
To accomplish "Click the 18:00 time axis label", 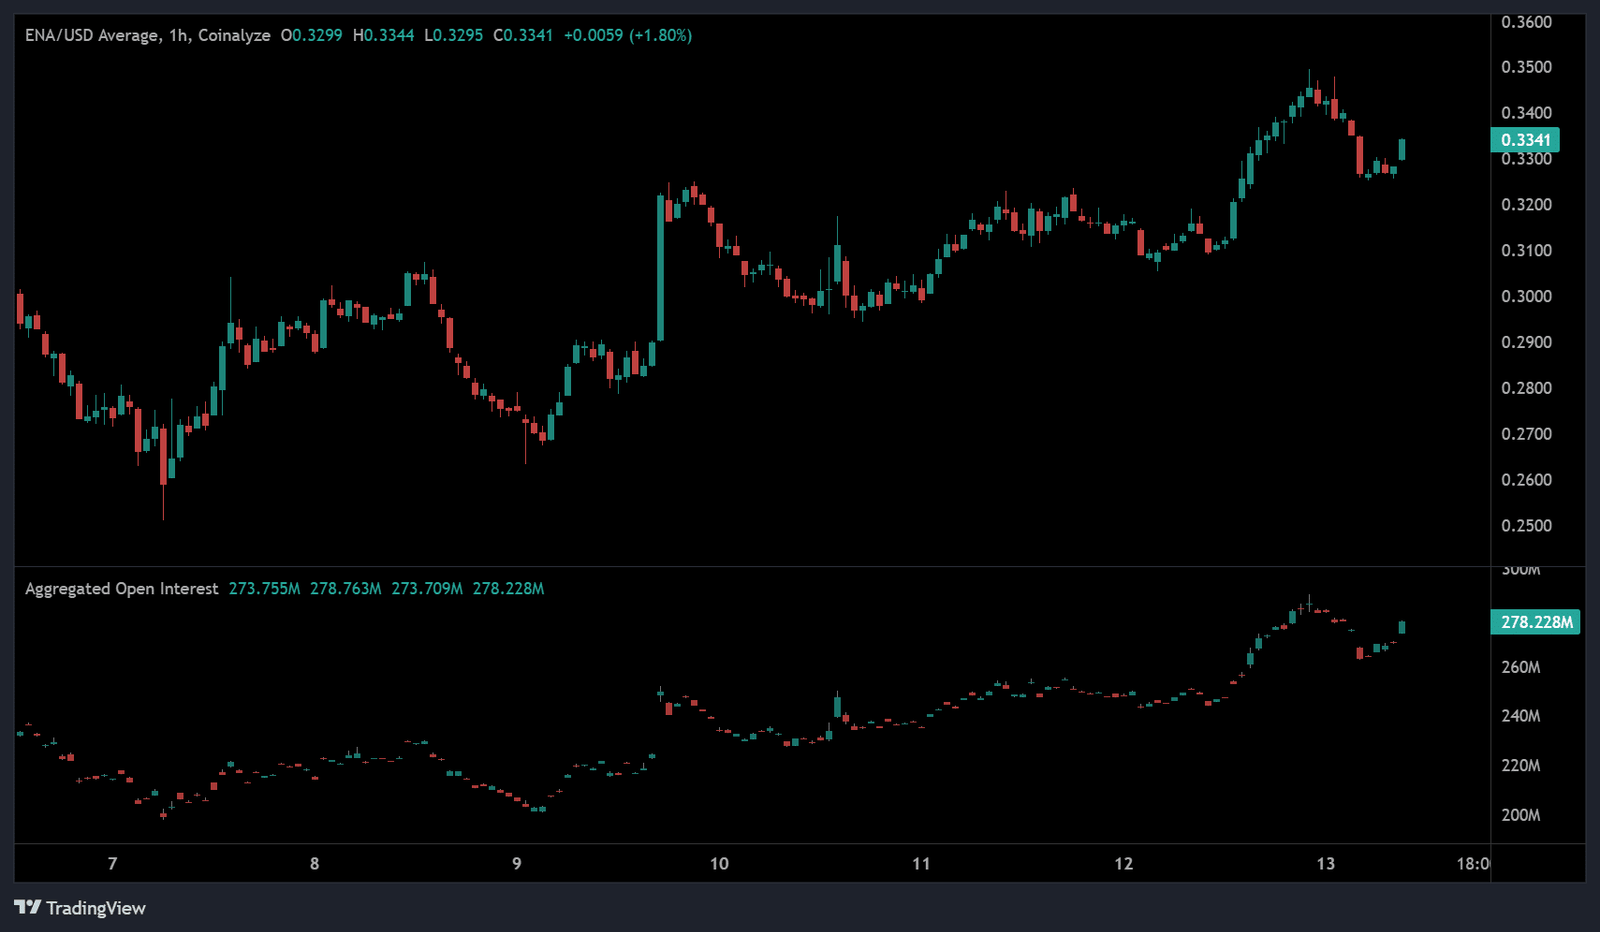I will (1472, 864).
